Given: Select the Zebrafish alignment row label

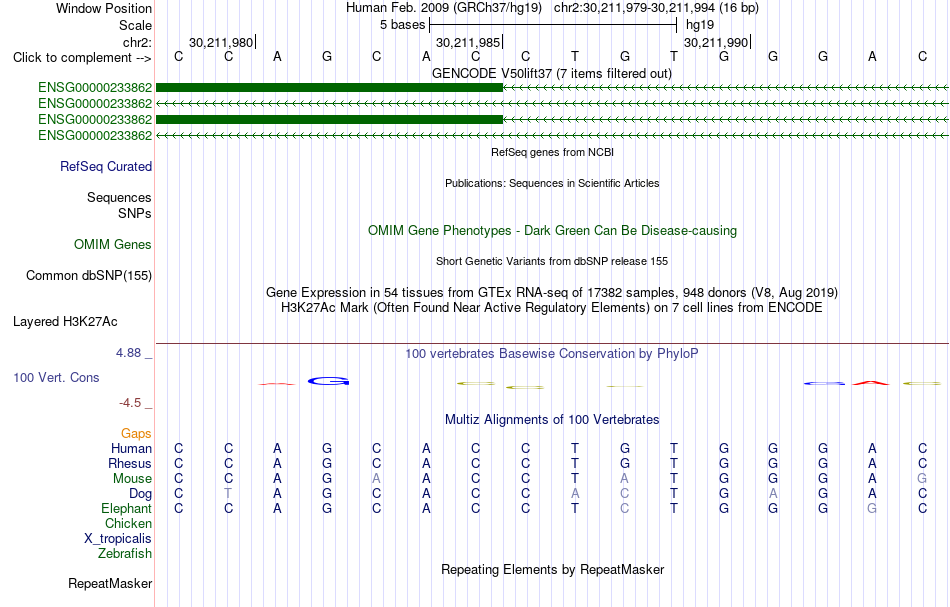Looking at the screenshot, I should pyautogui.click(x=125, y=554).
